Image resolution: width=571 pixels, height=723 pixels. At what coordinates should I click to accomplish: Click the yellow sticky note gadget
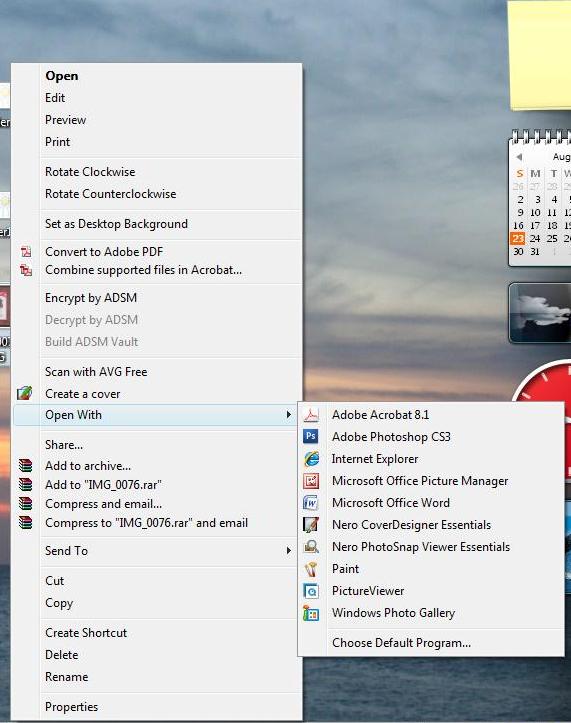point(540,55)
